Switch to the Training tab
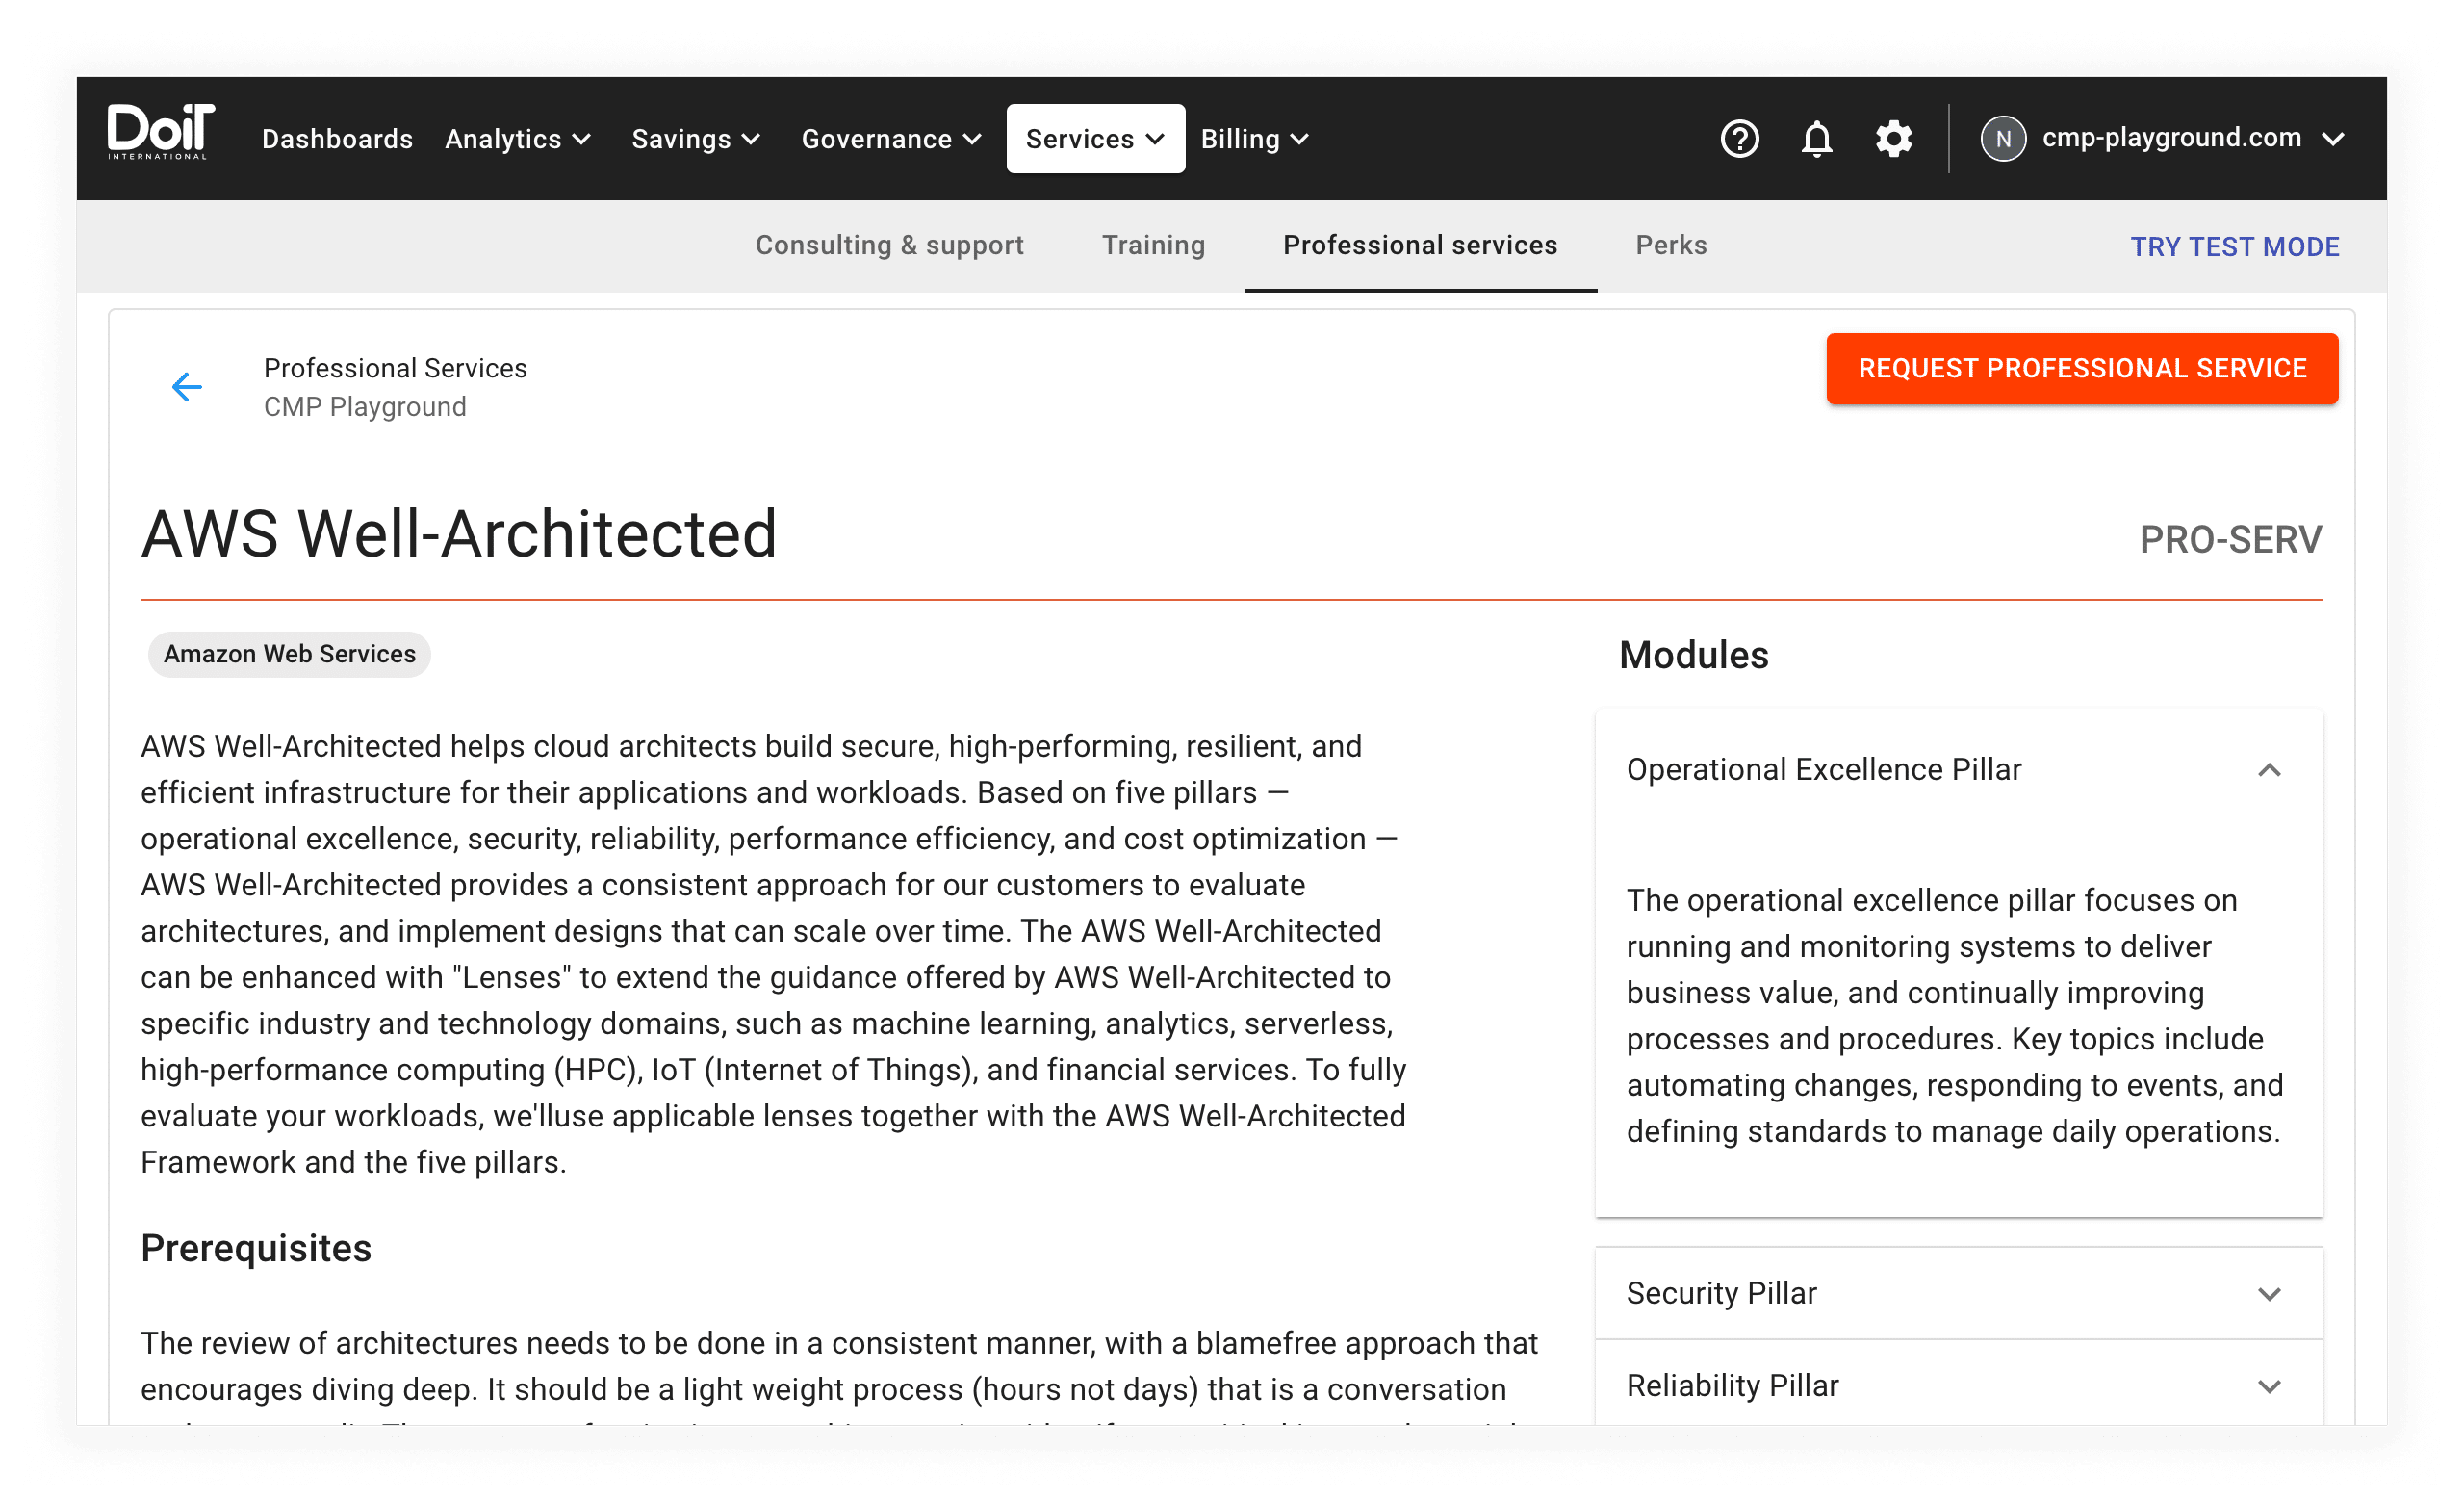 pos(1153,245)
